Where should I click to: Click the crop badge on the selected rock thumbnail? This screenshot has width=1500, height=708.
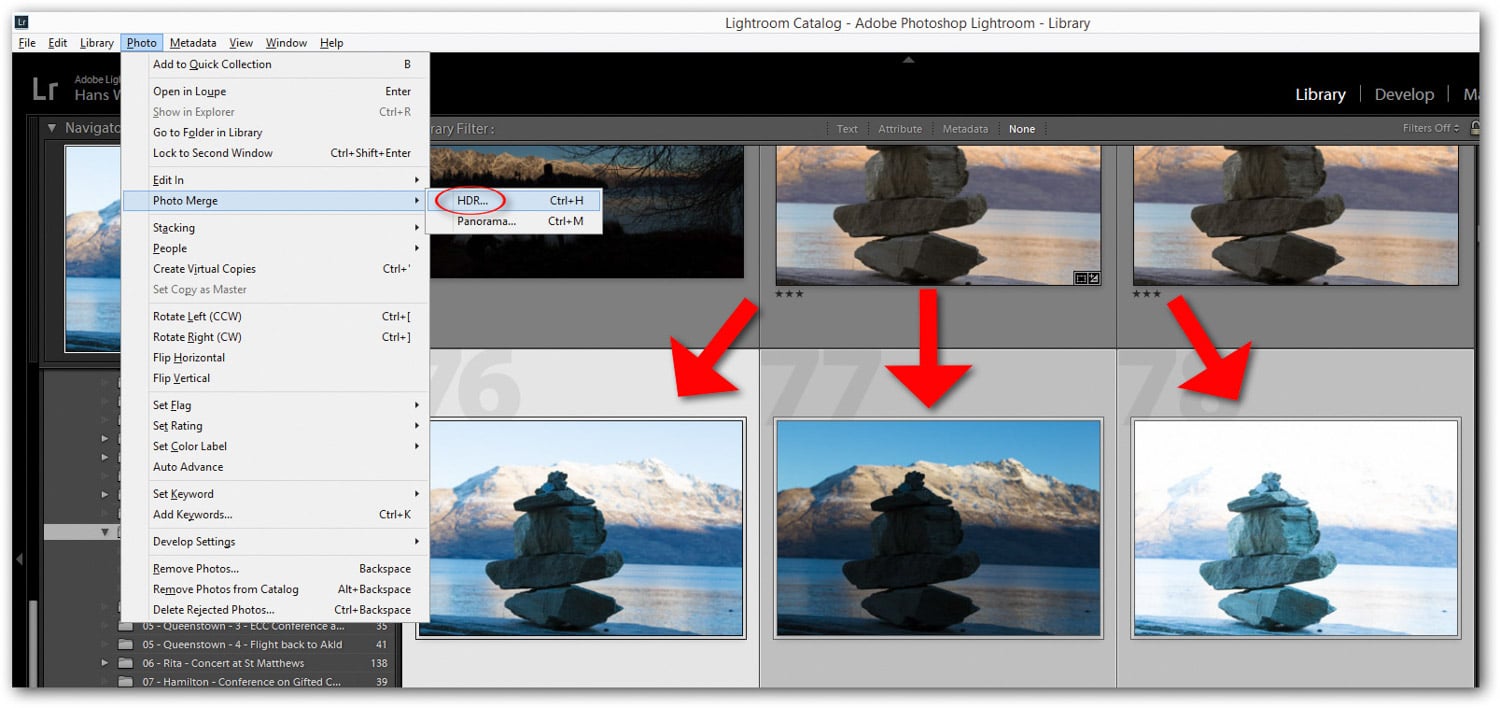[x=1081, y=278]
